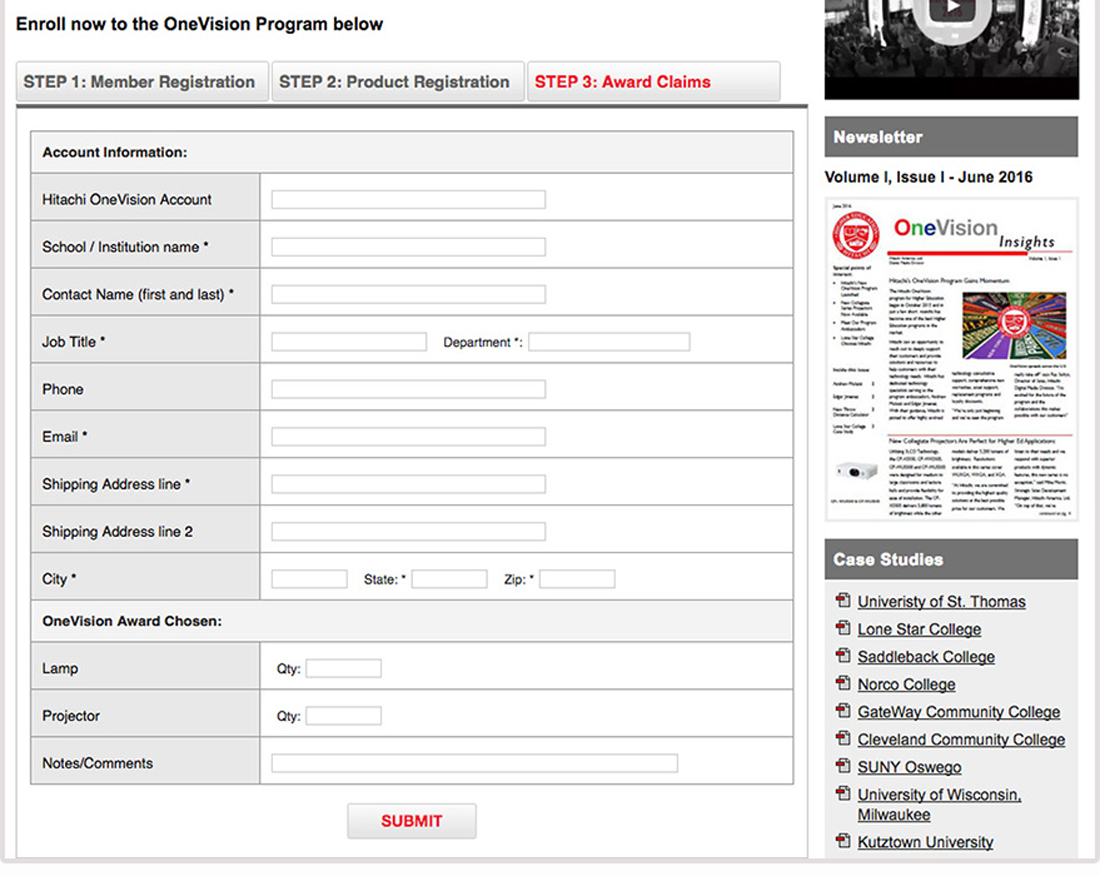Viewport: 1100px width, 876px height.
Task: Open PDF icon beside Univeristy of St. Thomas
Action: coord(843,600)
